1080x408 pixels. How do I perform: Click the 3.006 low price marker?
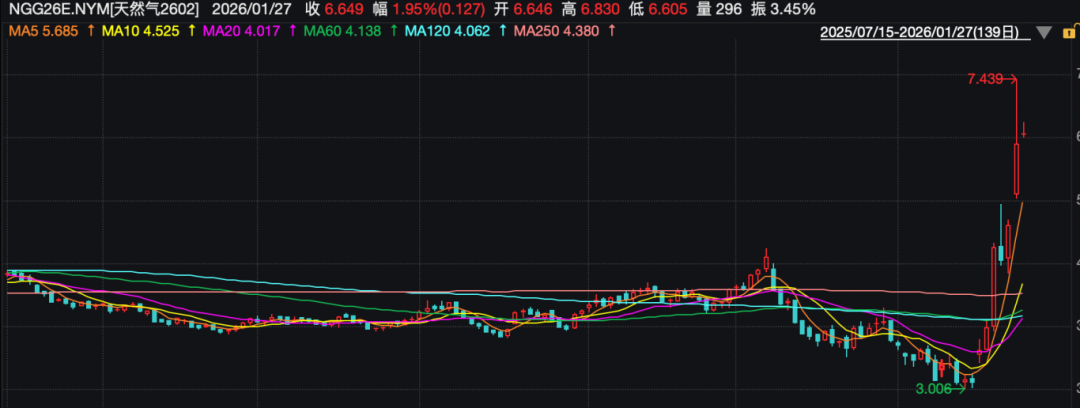935,389
